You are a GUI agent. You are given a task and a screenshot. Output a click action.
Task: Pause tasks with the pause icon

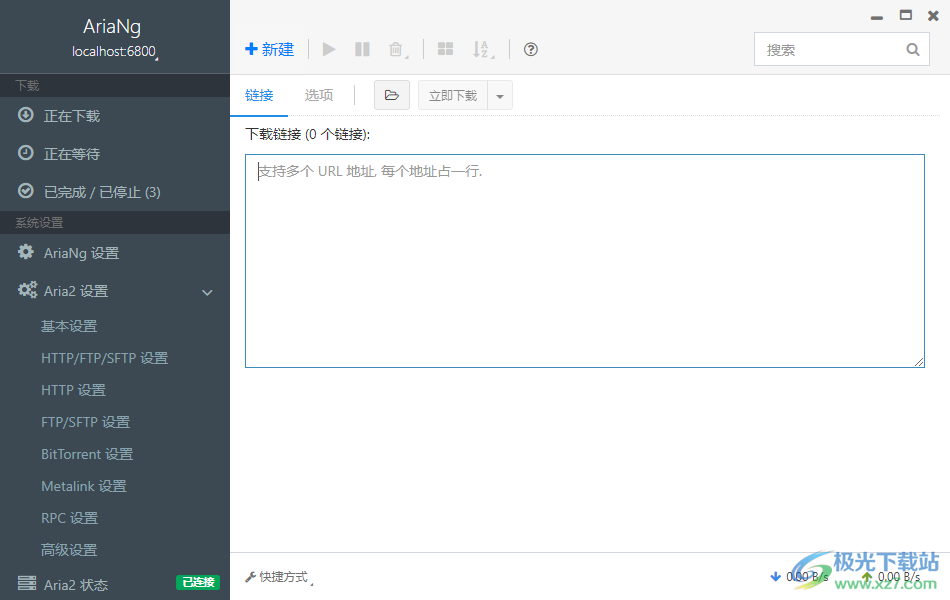tap(362, 49)
